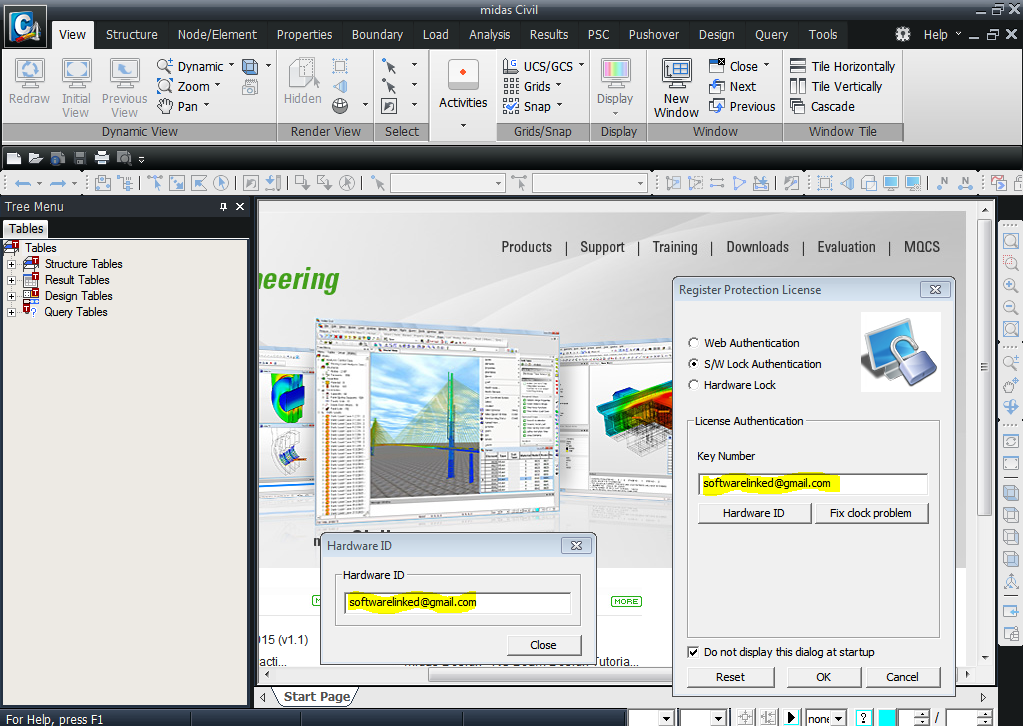Image resolution: width=1023 pixels, height=726 pixels.
Task: Select Web Authentication radio option
Action: coord(694,343)
